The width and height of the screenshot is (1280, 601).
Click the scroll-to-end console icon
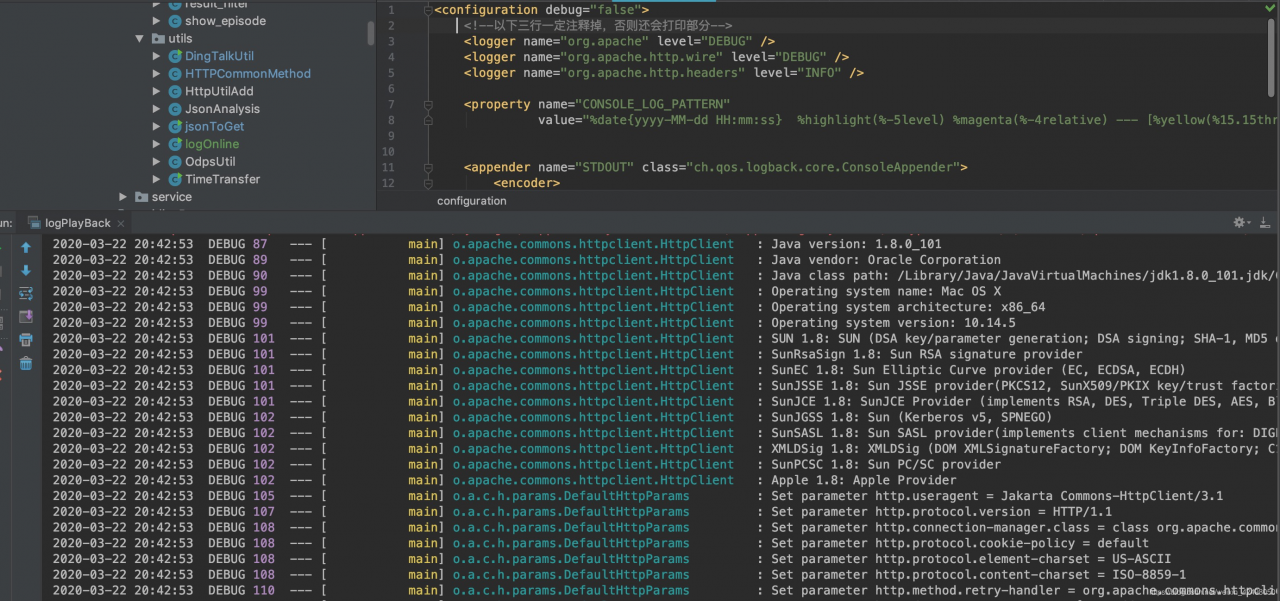click(x=26, y=316)
